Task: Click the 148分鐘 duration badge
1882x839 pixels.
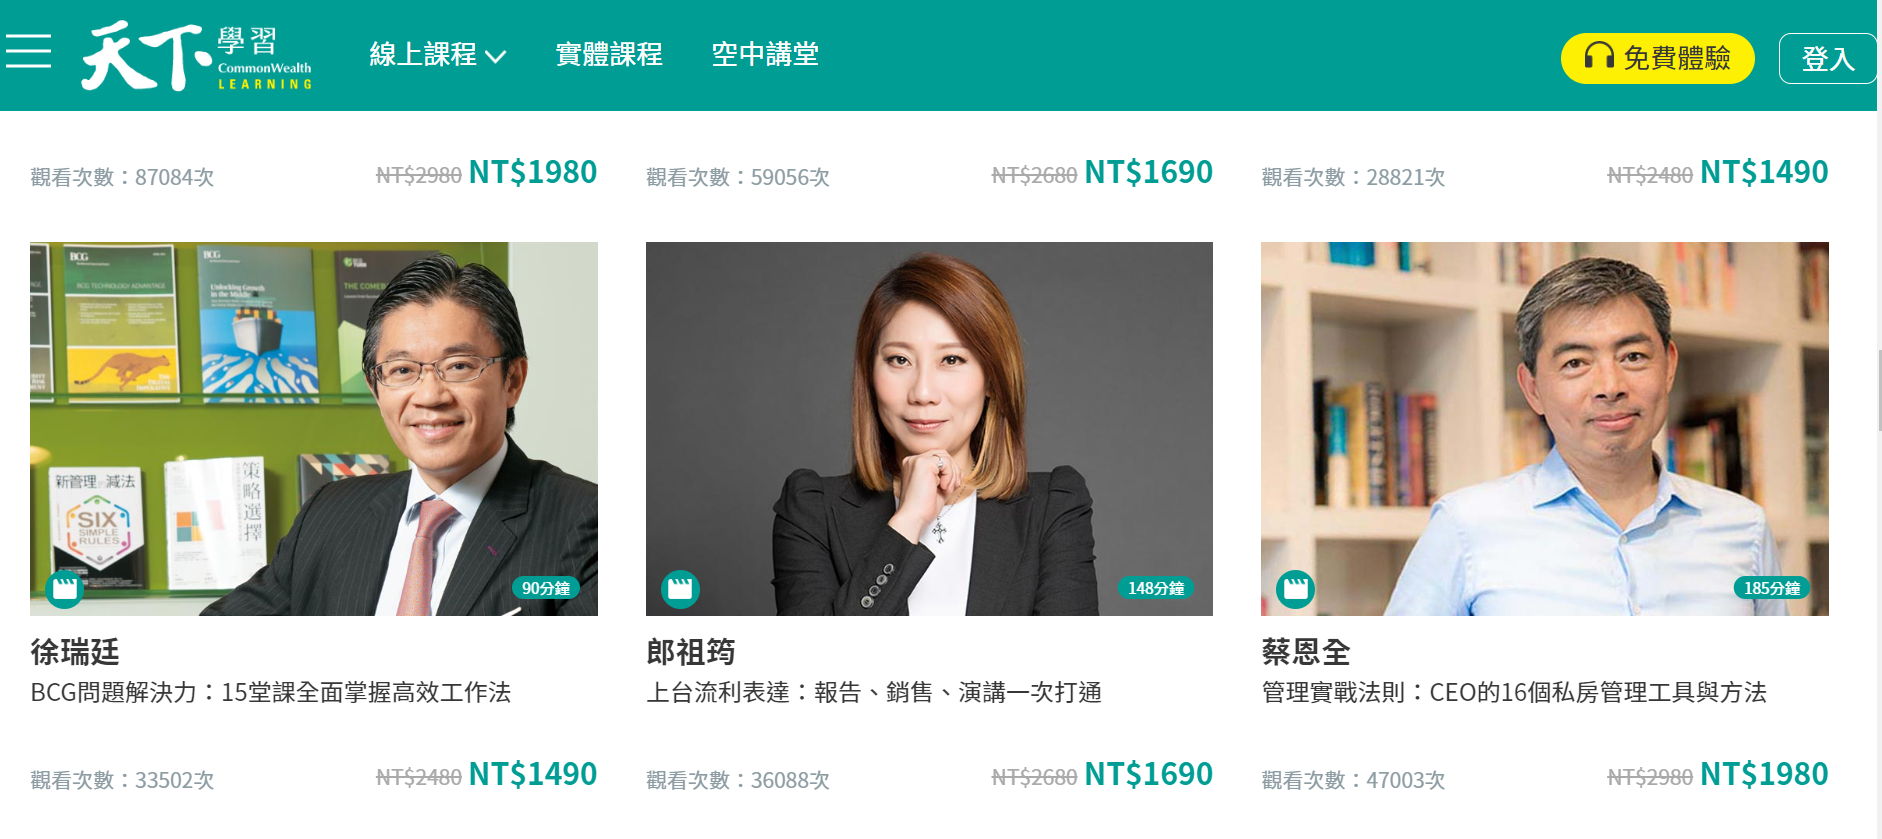Action: pos(1156,588)
